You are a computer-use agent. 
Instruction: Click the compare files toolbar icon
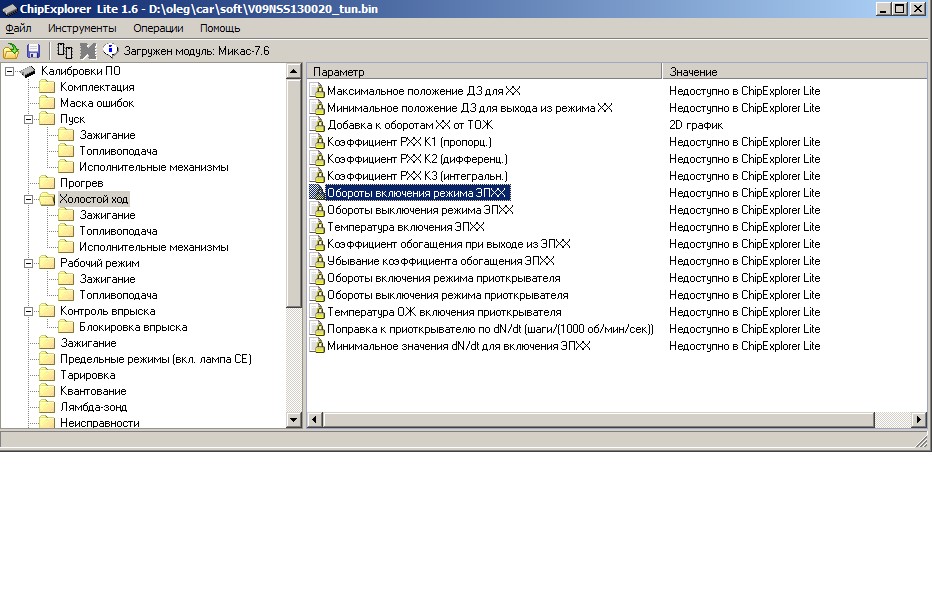(65, 50)
